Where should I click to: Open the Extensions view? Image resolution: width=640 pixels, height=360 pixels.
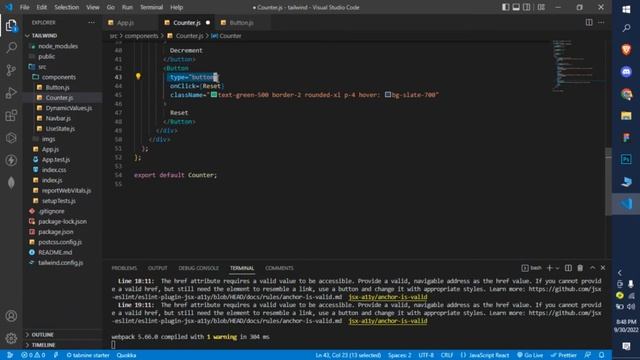(11, 116)
